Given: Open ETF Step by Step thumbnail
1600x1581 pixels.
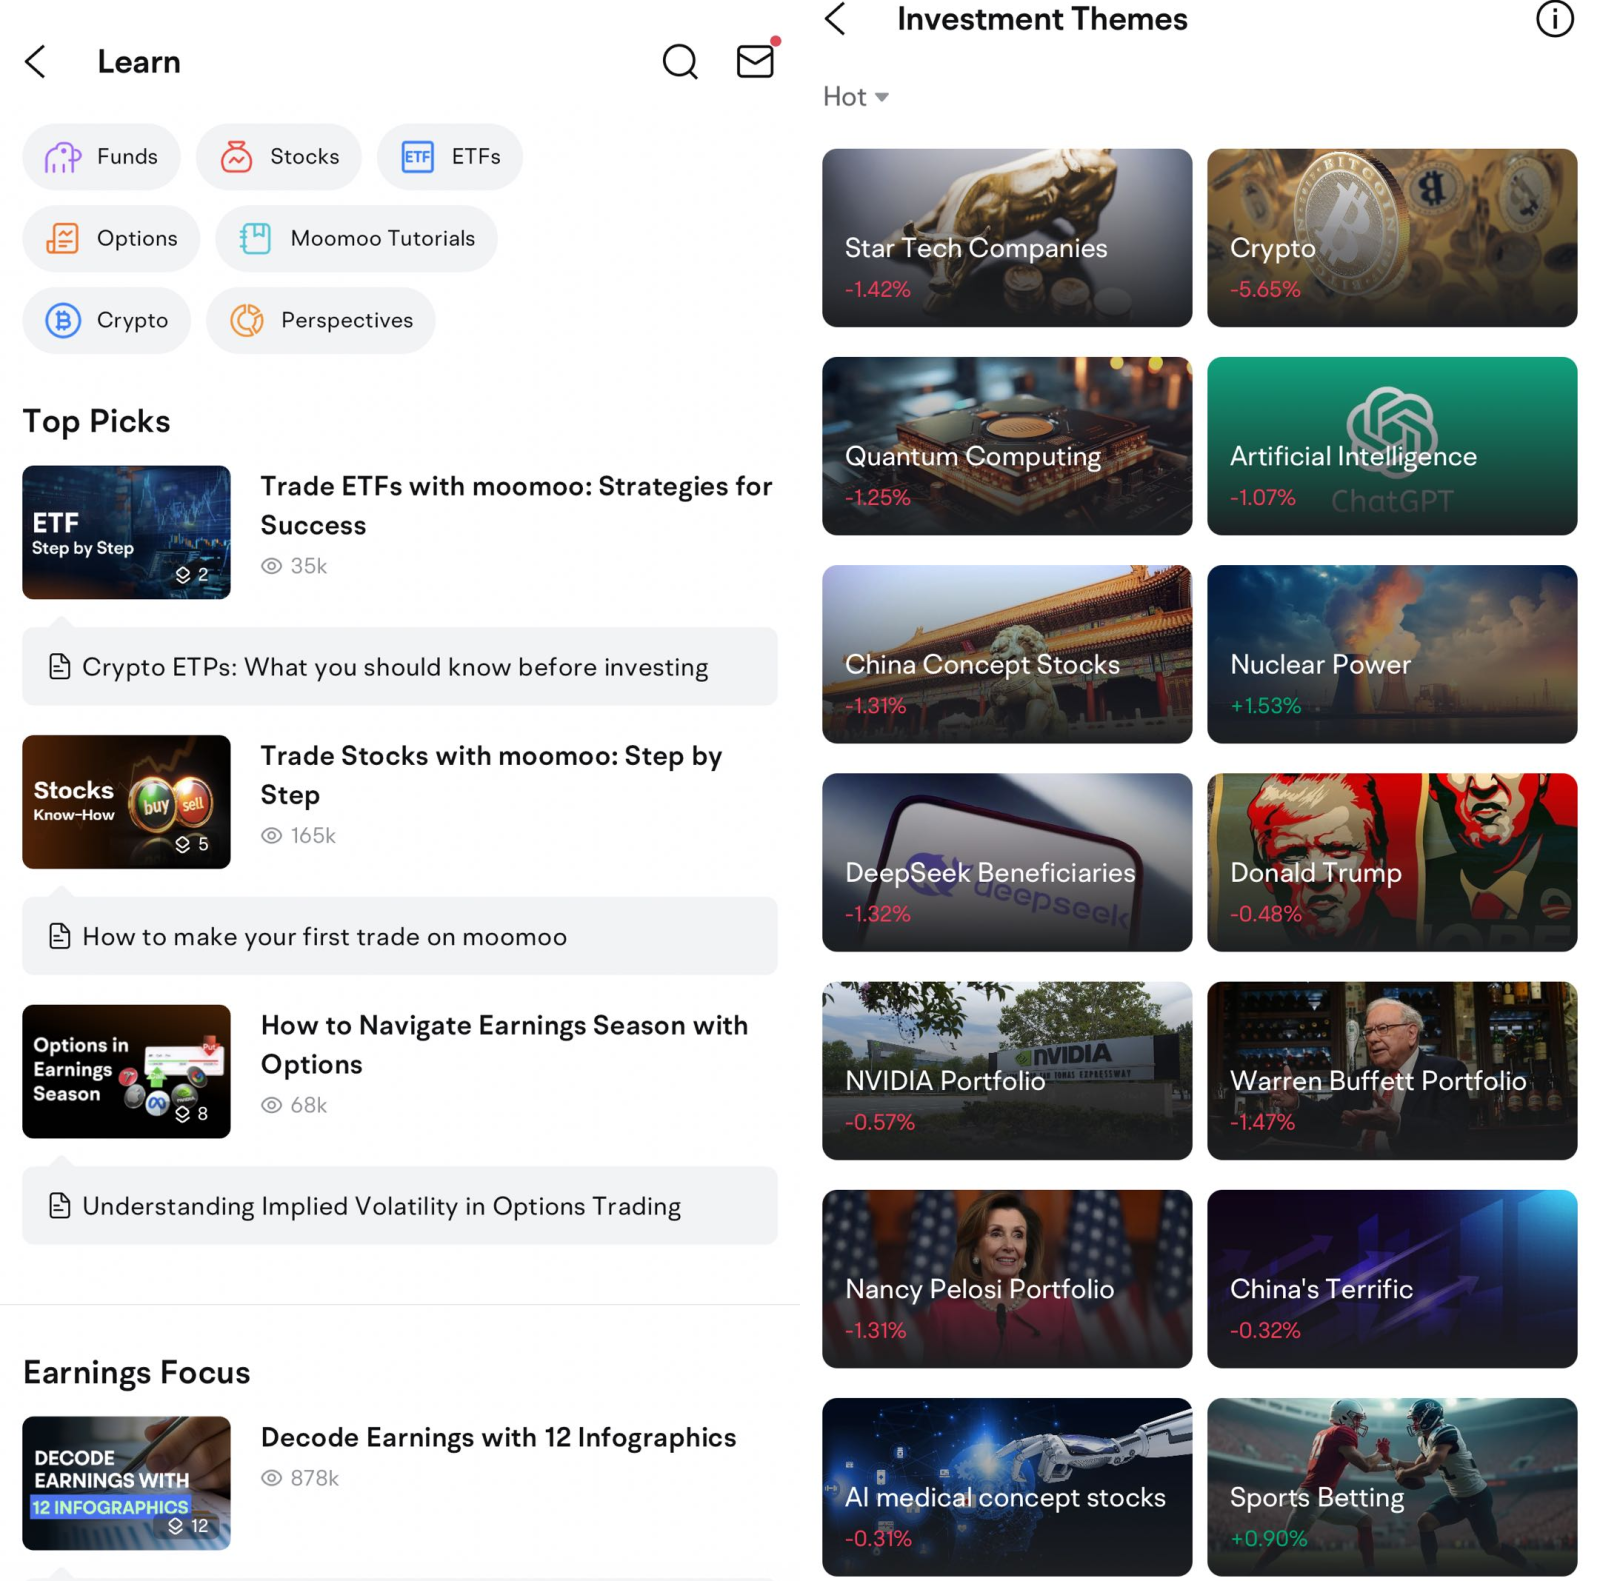Looking at the screenshot, I should (126, 533).
